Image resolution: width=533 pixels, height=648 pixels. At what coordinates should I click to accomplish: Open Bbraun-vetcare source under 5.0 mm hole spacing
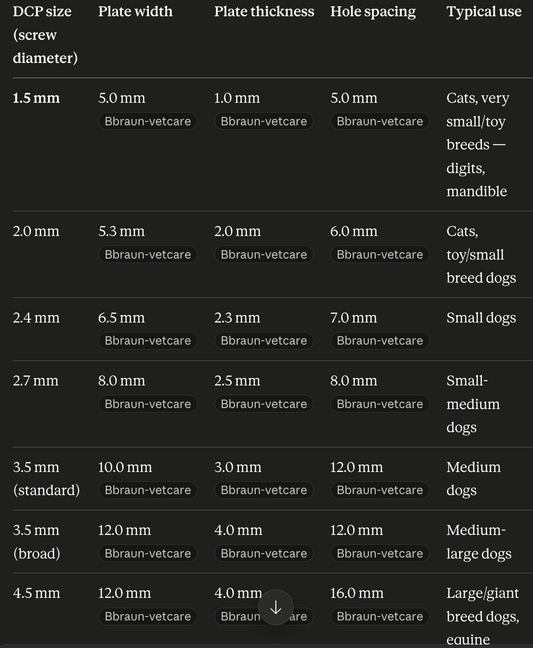tap(380, 121)
